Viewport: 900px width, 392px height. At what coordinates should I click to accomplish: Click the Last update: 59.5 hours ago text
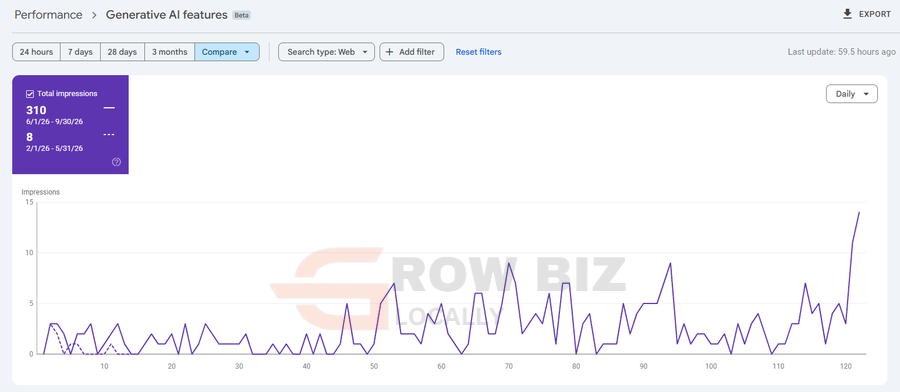(x=841, y=52)
